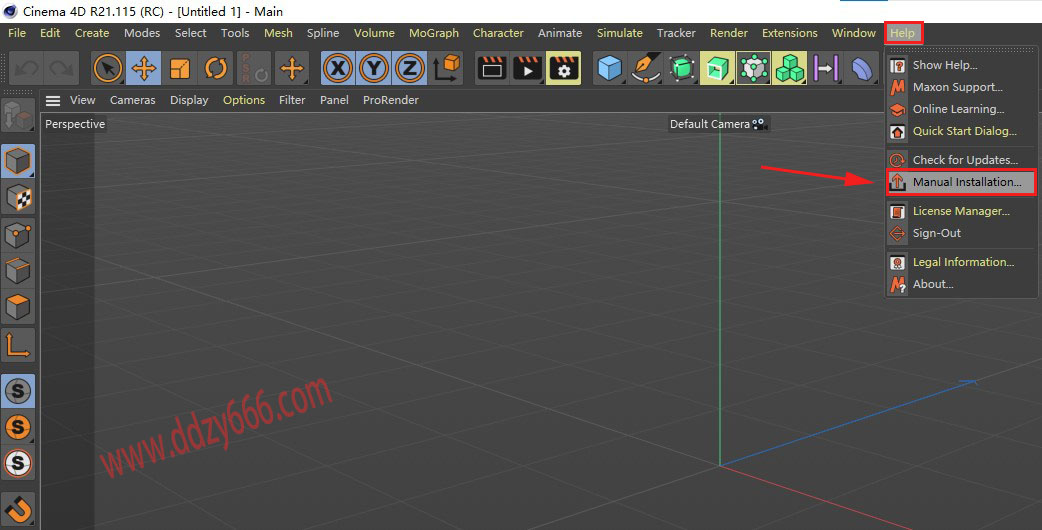Click the Redo arrow icon
The image size is (1042, 530).
(62, 68)
